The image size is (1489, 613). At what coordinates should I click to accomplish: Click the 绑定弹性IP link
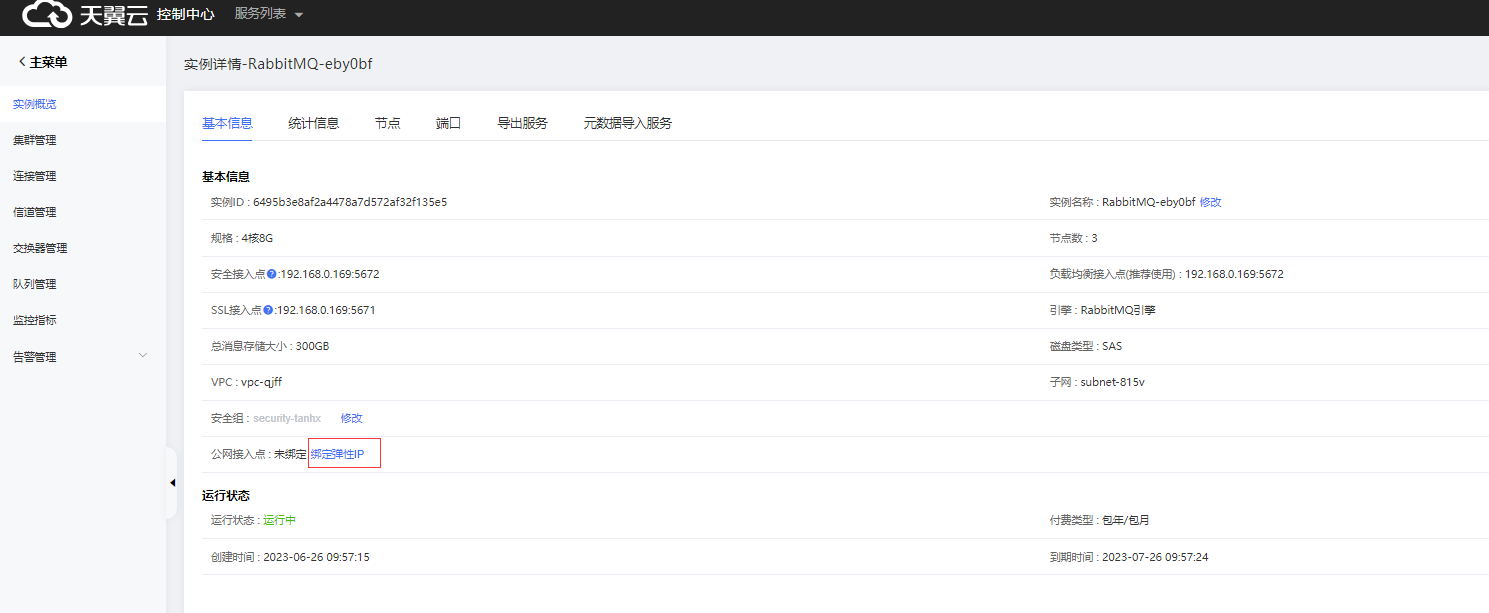(338, 454)
